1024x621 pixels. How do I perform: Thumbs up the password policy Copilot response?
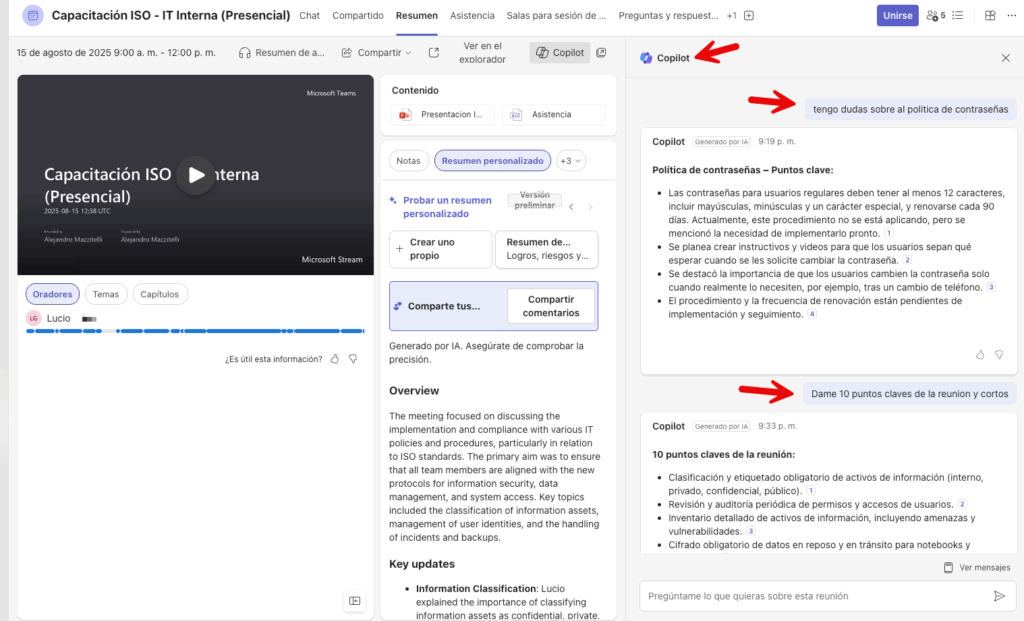pyautogui.click(x=980, y=354)
